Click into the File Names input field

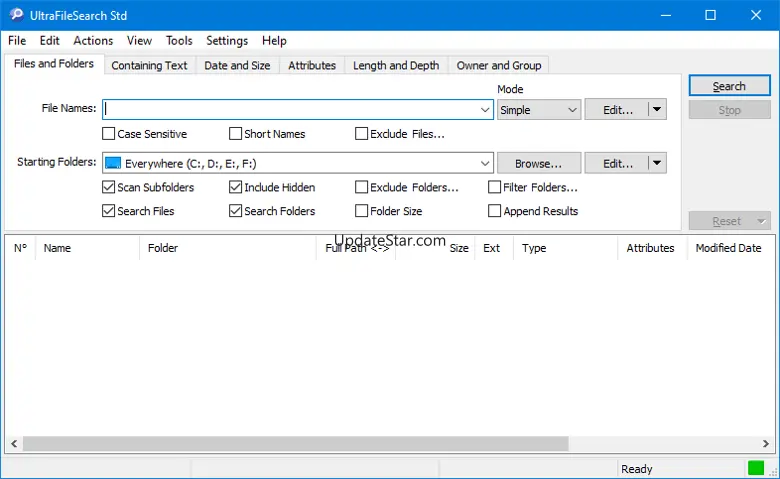[291, 109]
